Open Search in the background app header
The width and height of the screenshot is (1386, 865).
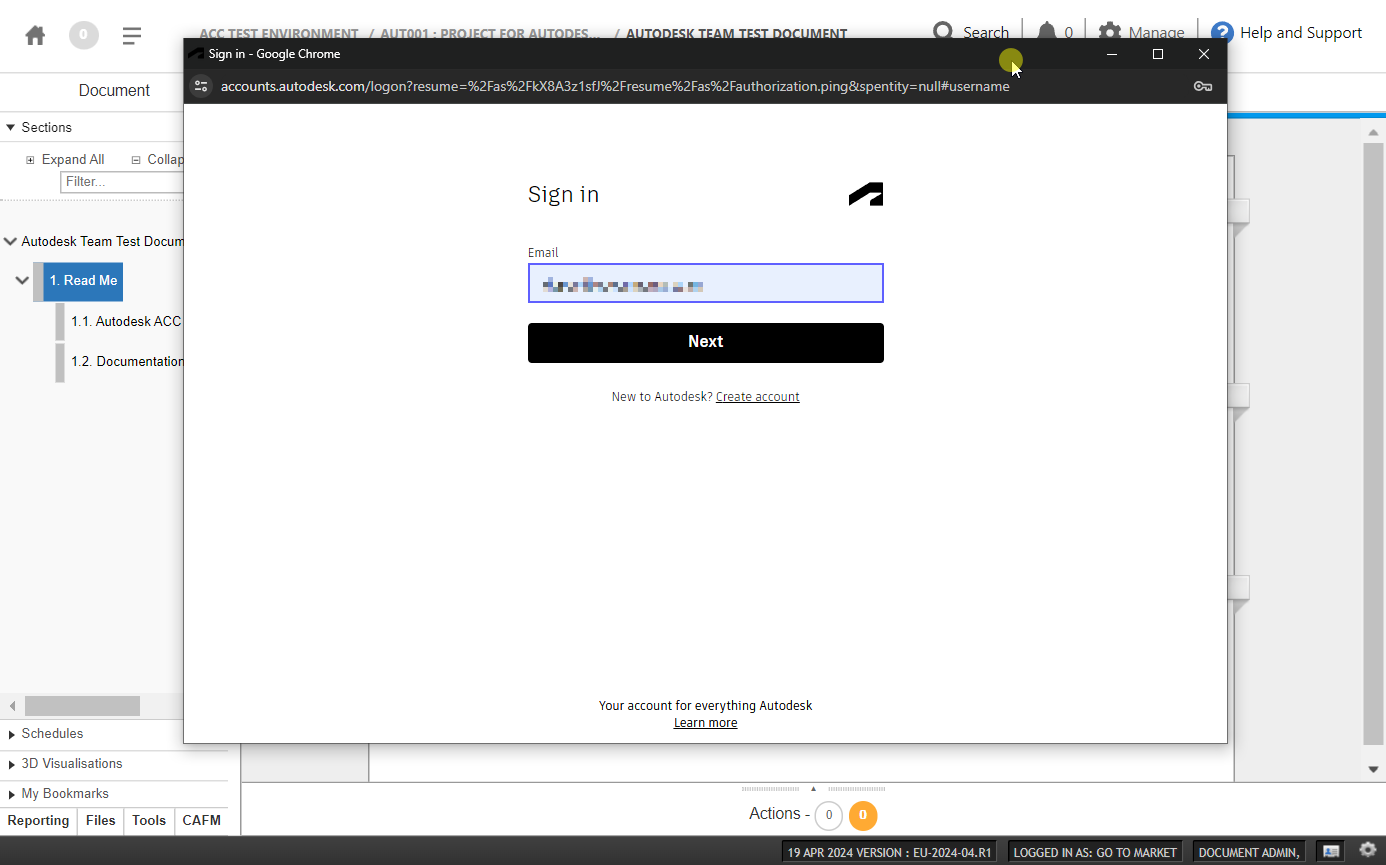click(970, 32)
